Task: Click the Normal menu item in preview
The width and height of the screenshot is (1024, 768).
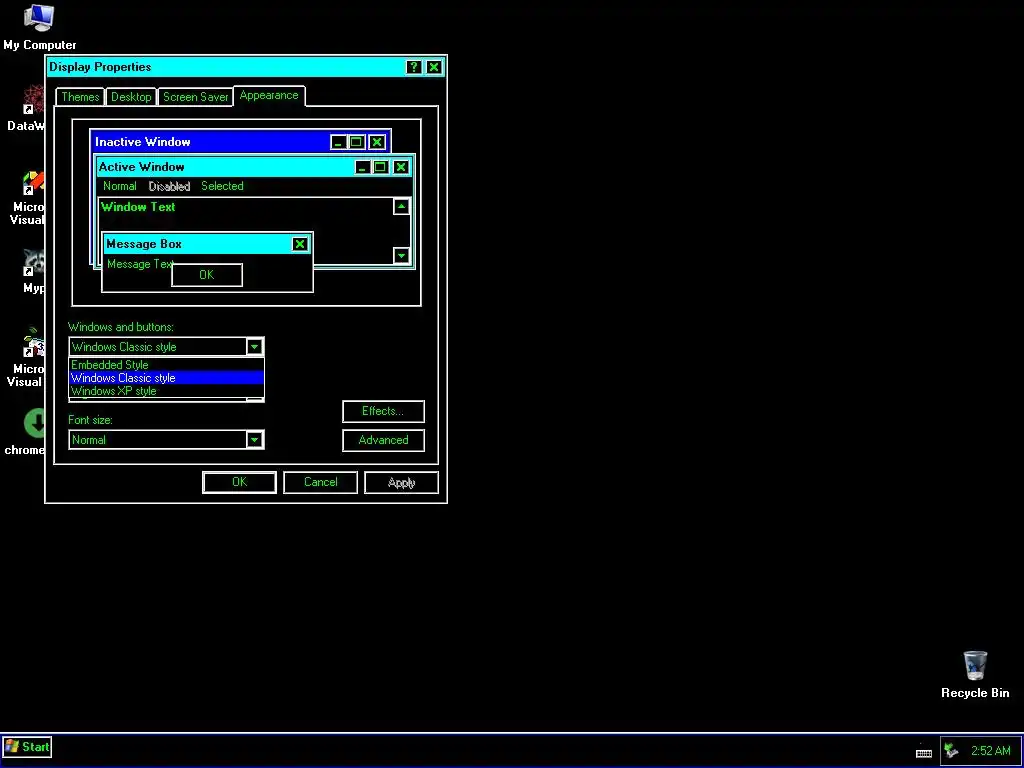Action: pos(120,186)
